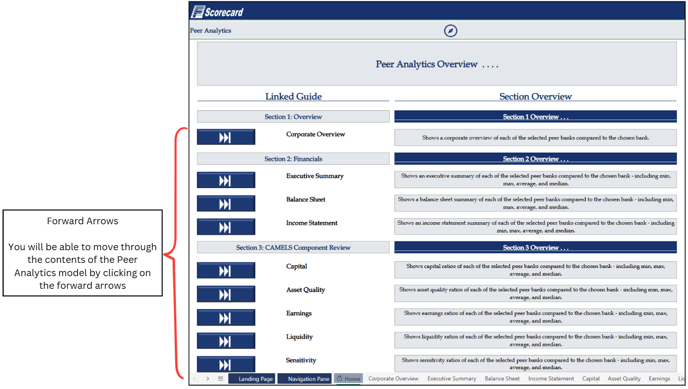Screen dimensions: 688x389
Task: Open the Executive Summary sheet tab
Action: tap(452, 378)
